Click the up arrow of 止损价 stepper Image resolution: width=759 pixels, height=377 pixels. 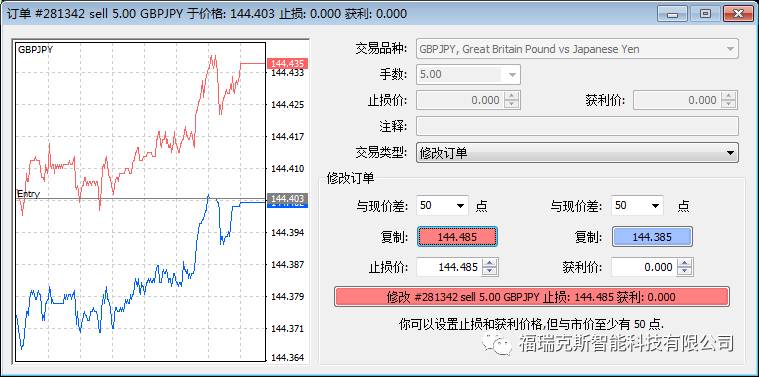(x=490, y=263)
